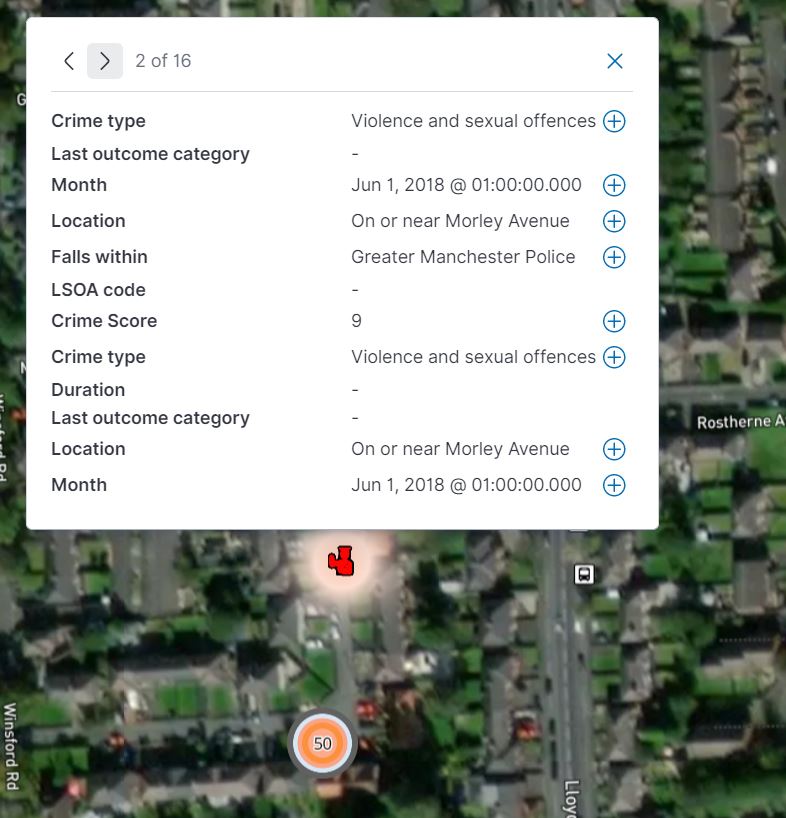
Task: Filter by first Location row's plus icon
Action: coord(614,221)
